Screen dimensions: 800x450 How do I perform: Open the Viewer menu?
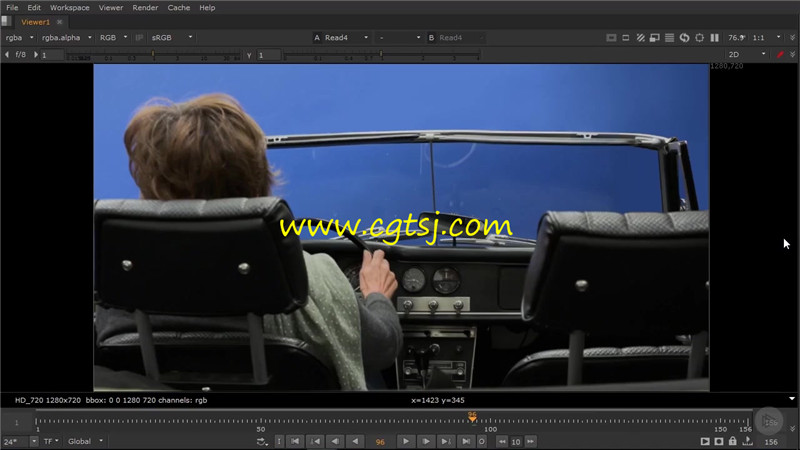111,8
